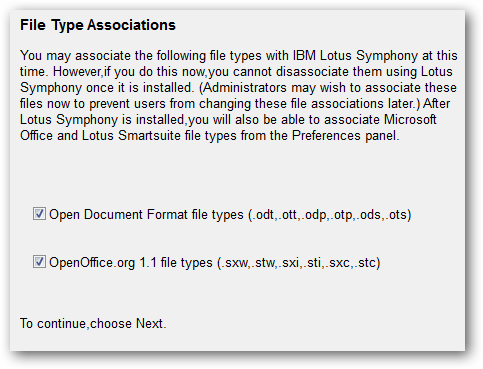Click the word 'However' in the paragraph
The height and width of the screenshot is (369, 483).
[76, 72]
